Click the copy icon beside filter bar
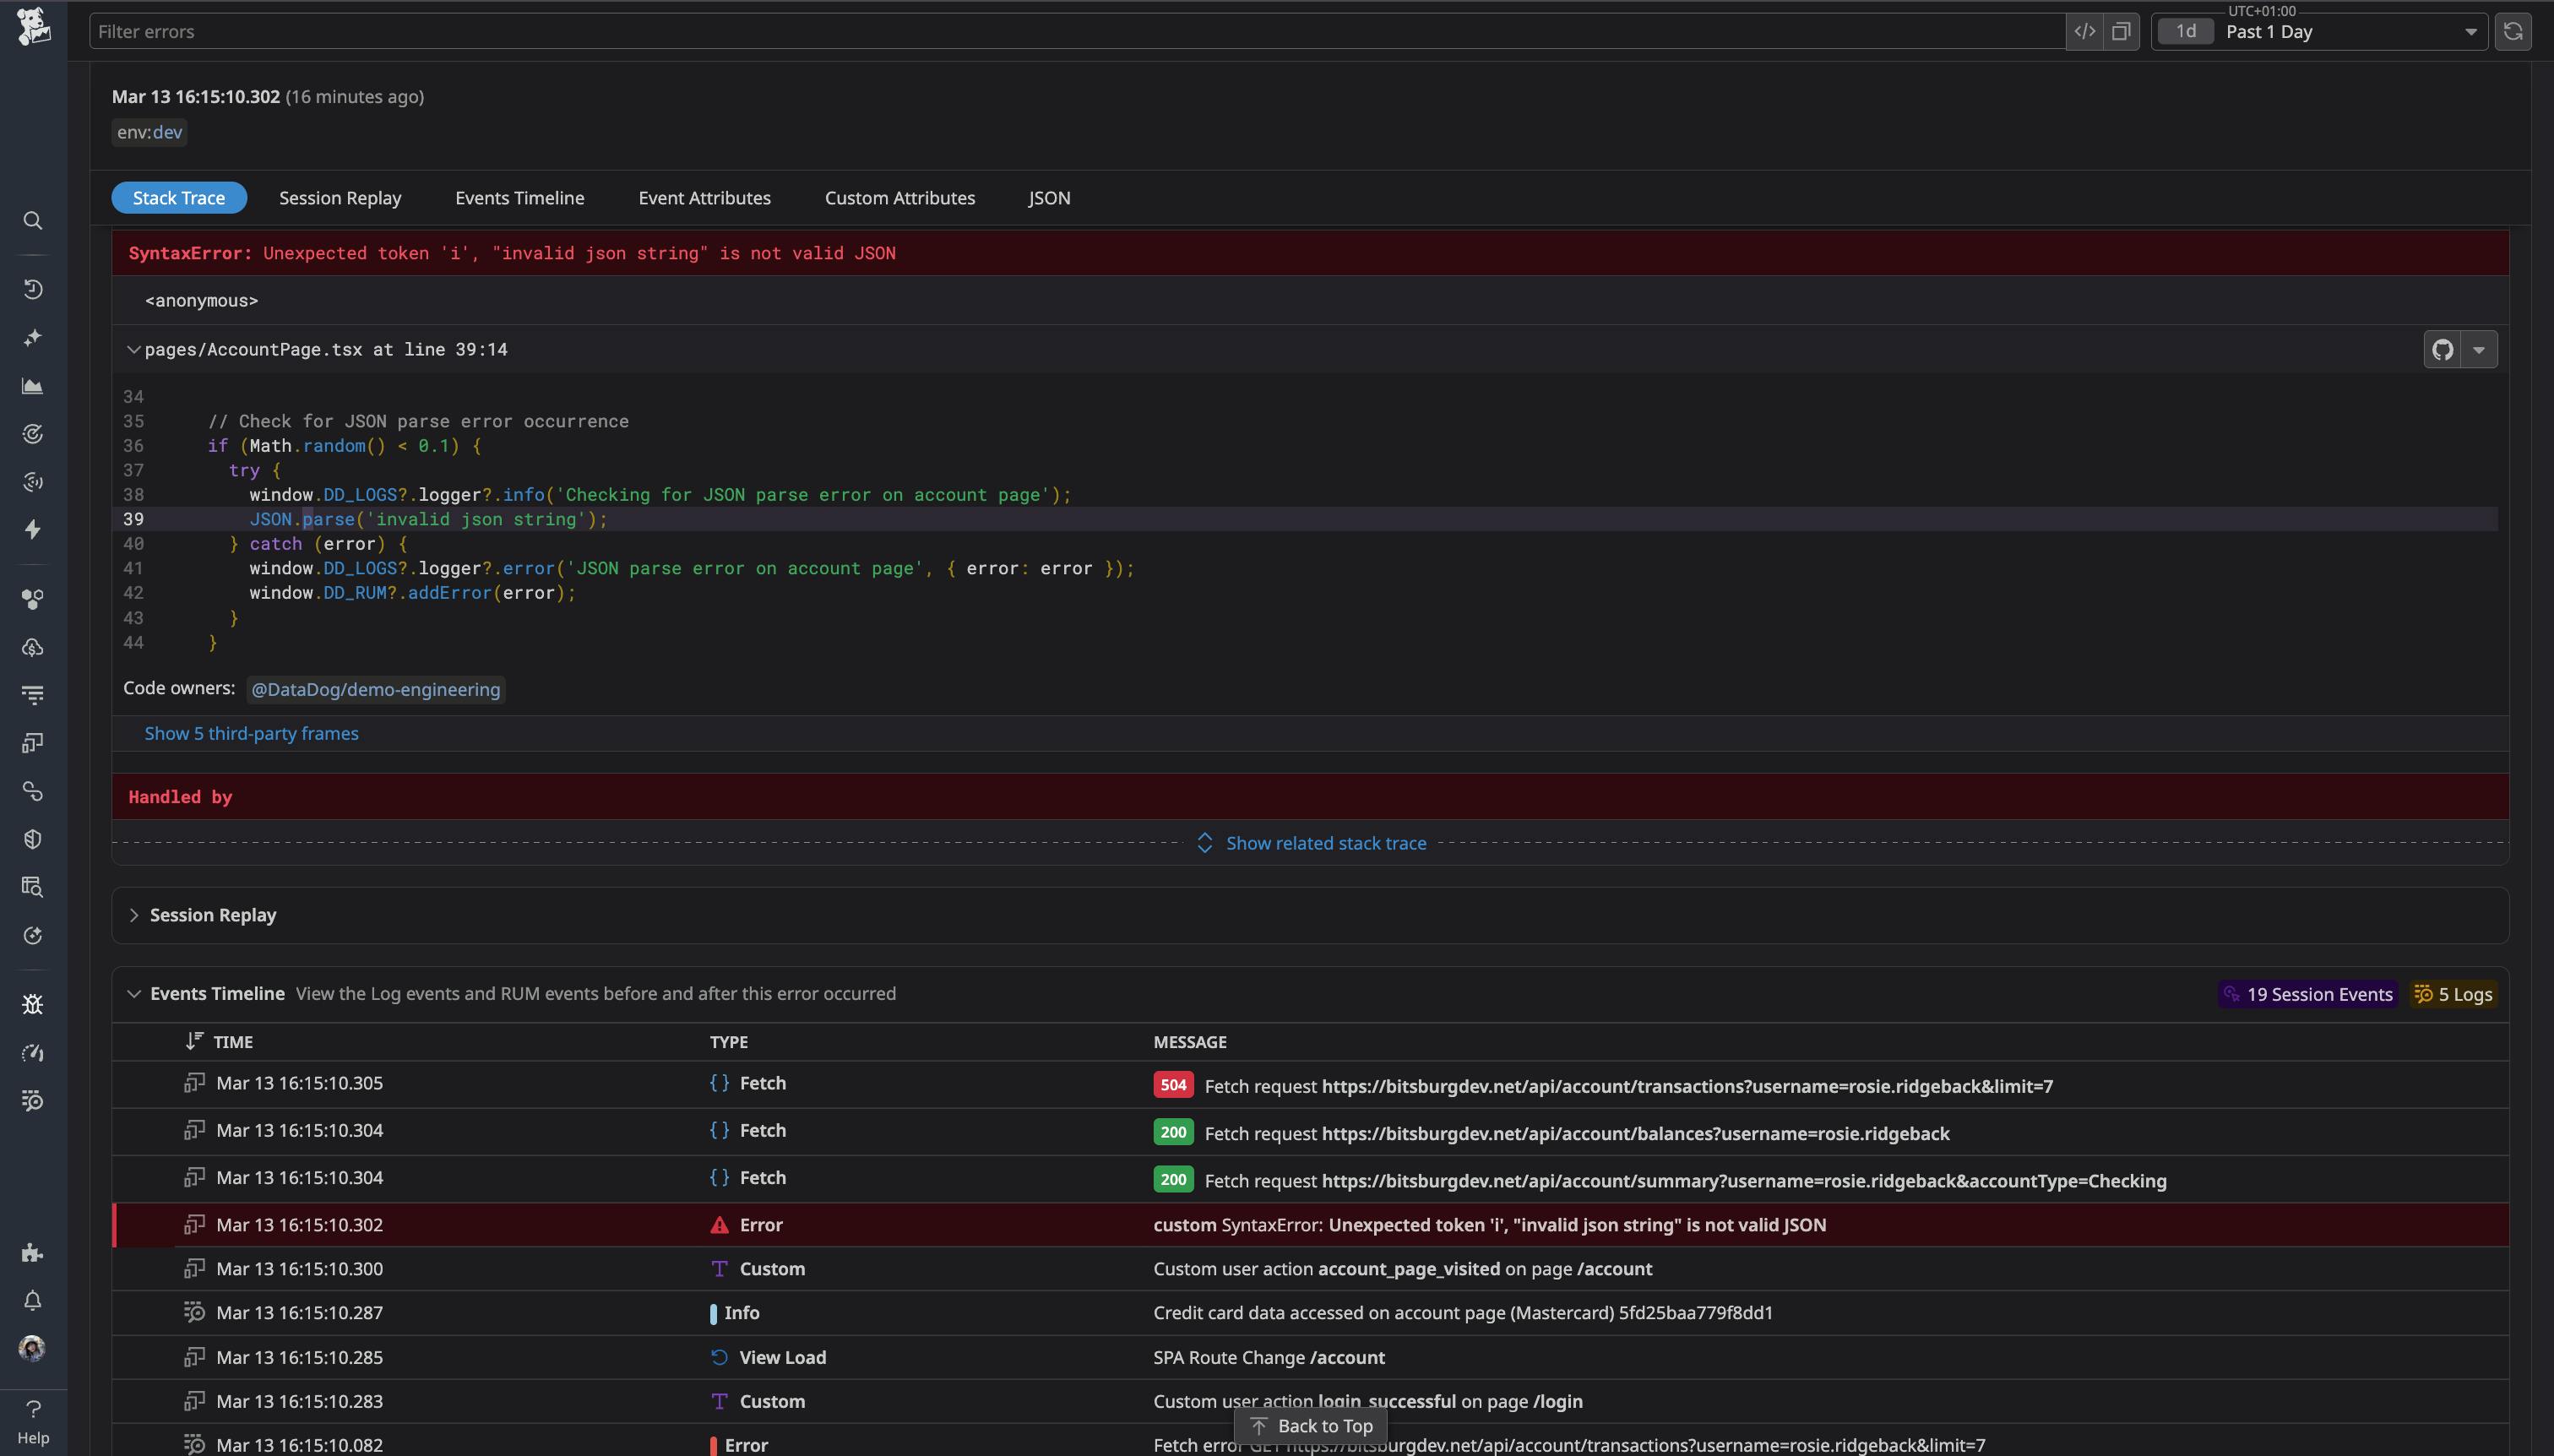The width and height of the screenshot is (2554, 1456). (2121, 32)
